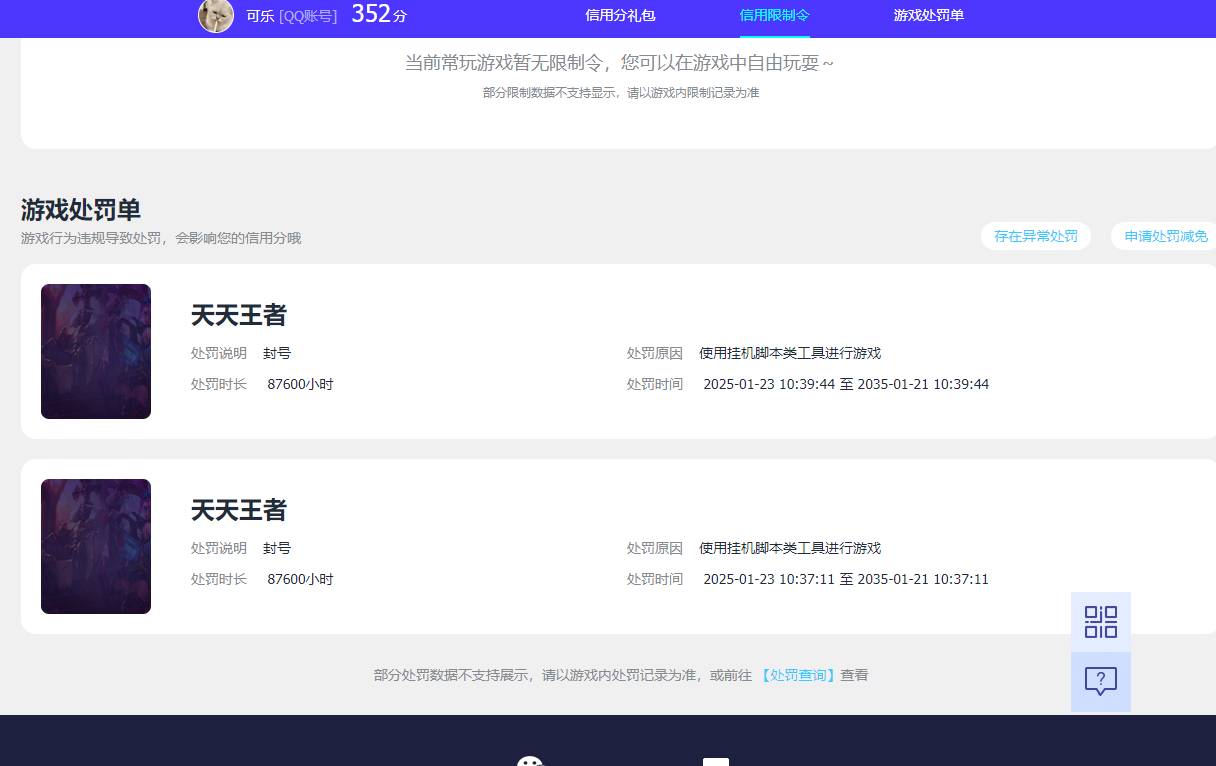Image resolution: width=1216 pixels, height=766 pixels.
Task: Click the 使用挂机脚本类工具进行游戏 reason text
Action: 789,353
